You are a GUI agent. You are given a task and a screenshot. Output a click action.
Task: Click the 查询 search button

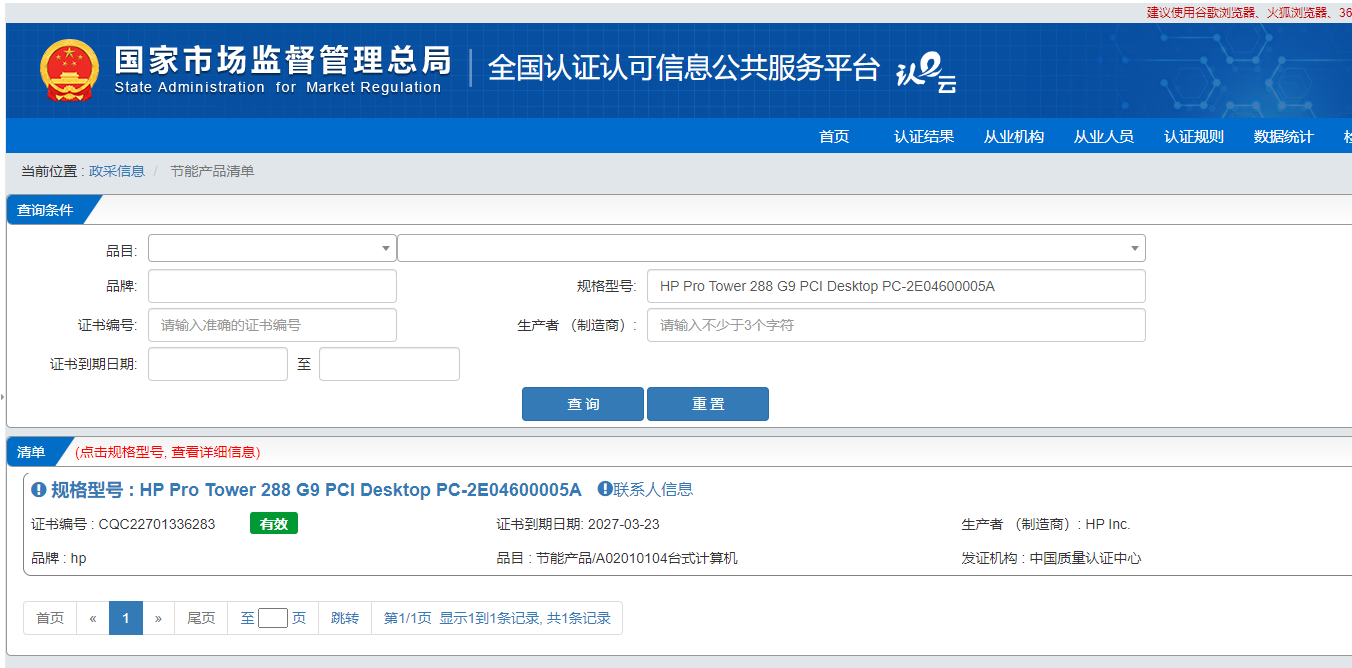click(x=583, y=404)
